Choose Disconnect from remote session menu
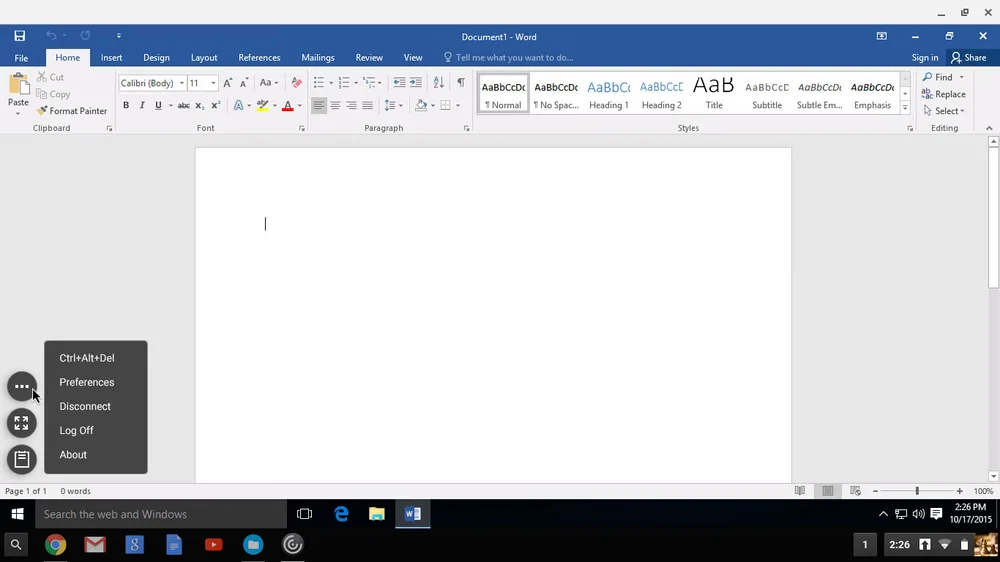 (85, 406)
